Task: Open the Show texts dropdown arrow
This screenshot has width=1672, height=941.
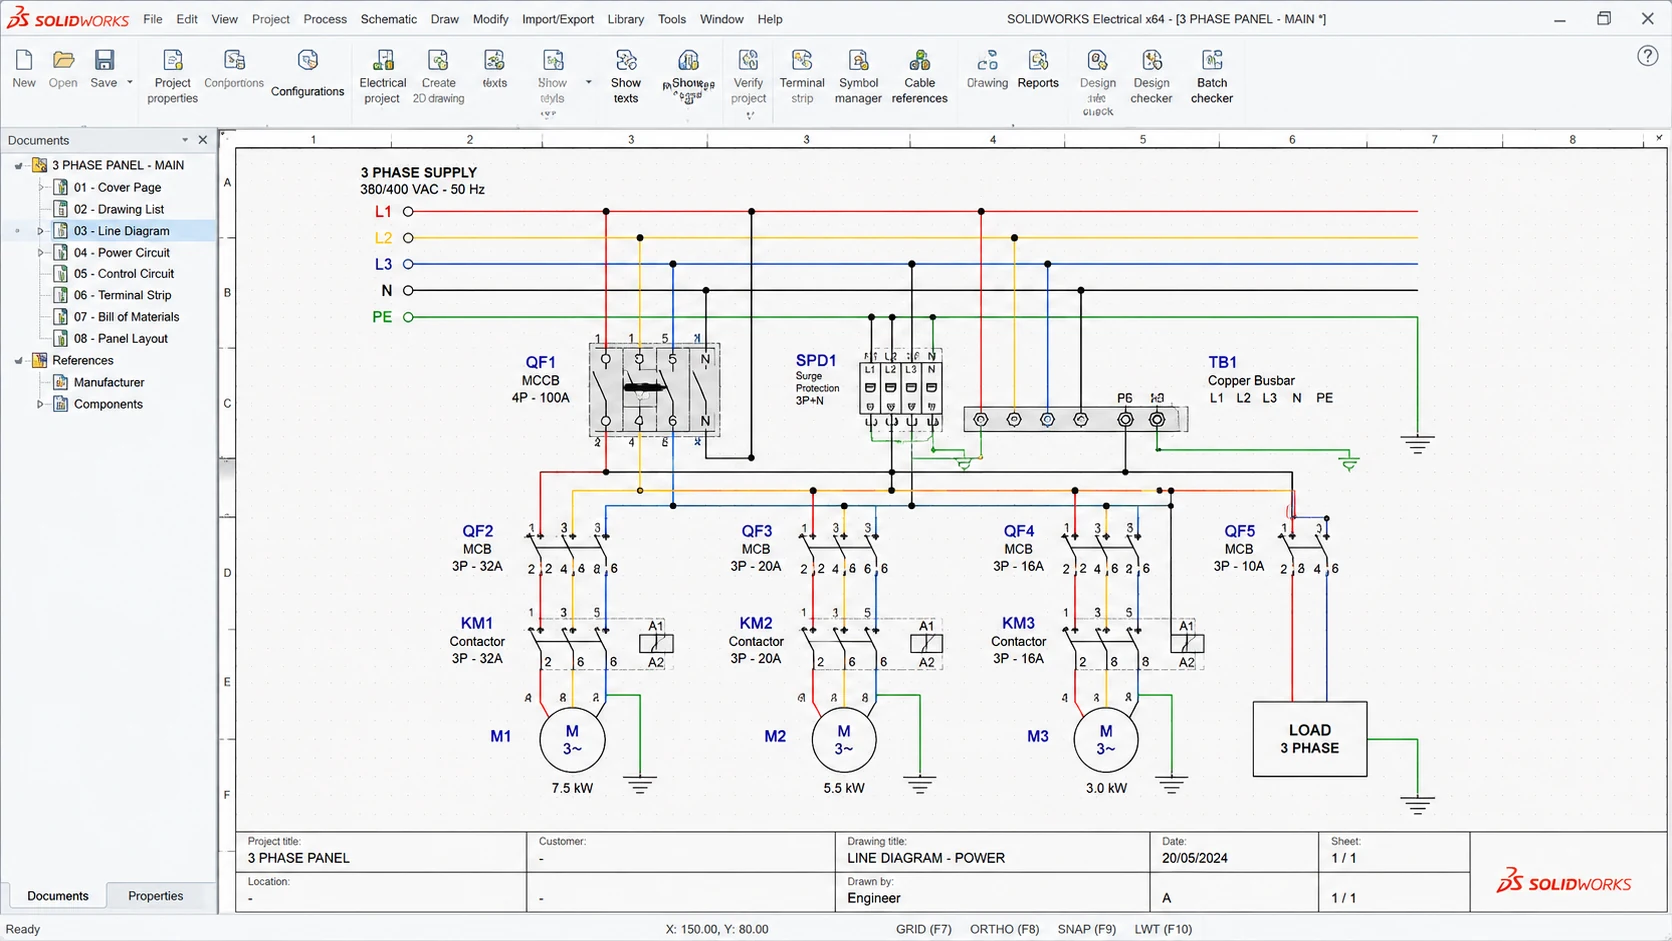Action: pyautogui.click(x=589, y=82)
